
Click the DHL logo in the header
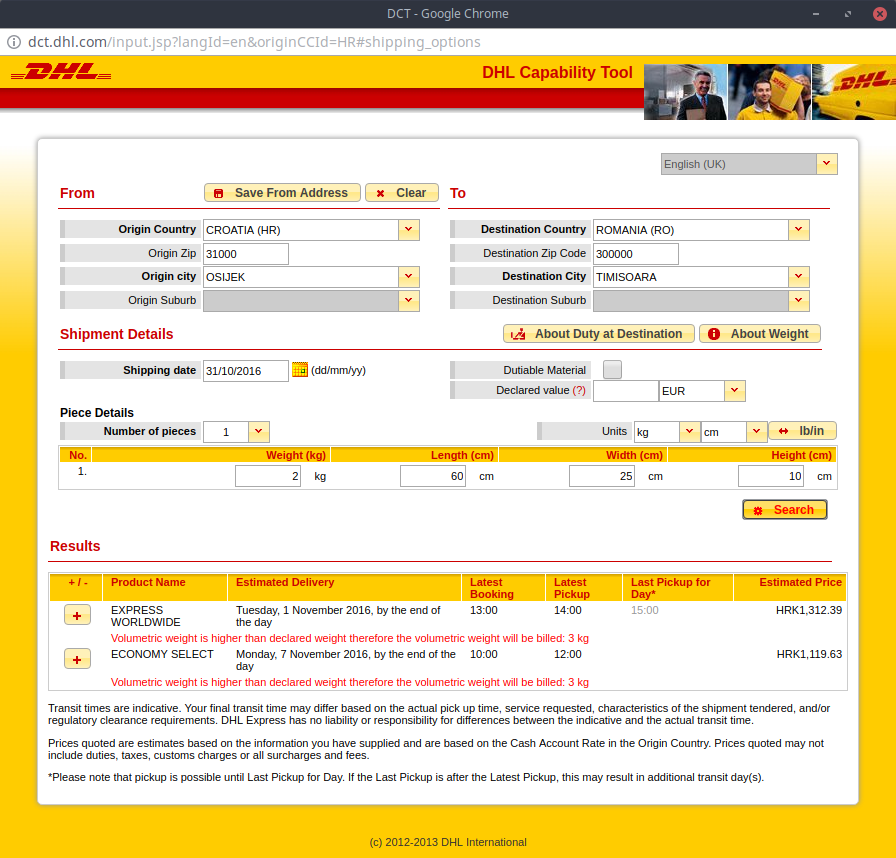pos(60,72)
